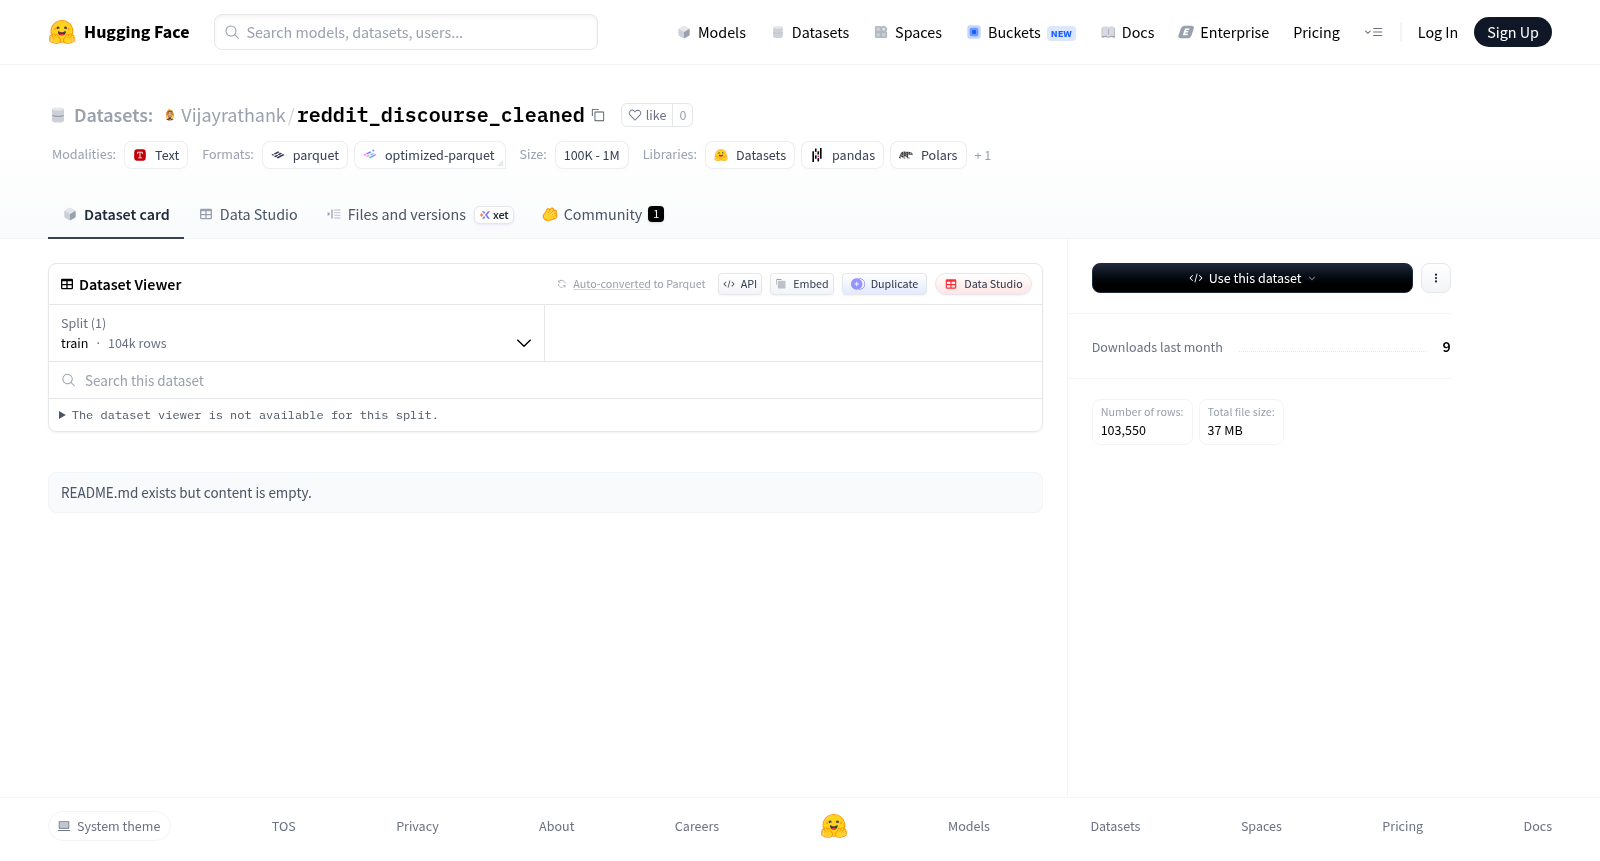Open Models link in footer
1600x861 pixels.
(969, 826)
